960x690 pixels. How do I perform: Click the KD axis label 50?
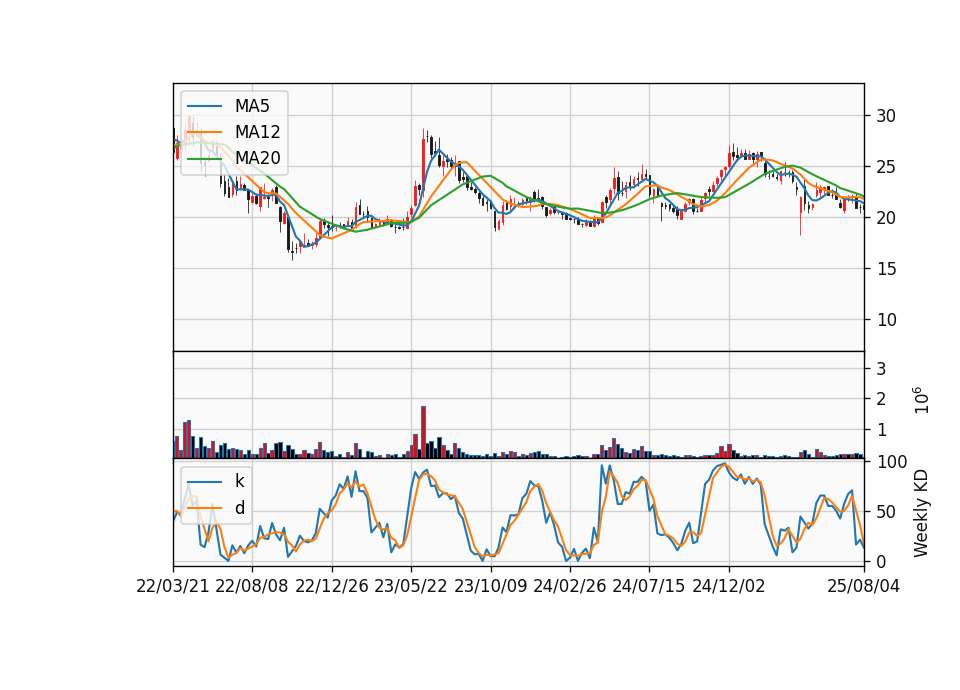[x=885, y=511]
